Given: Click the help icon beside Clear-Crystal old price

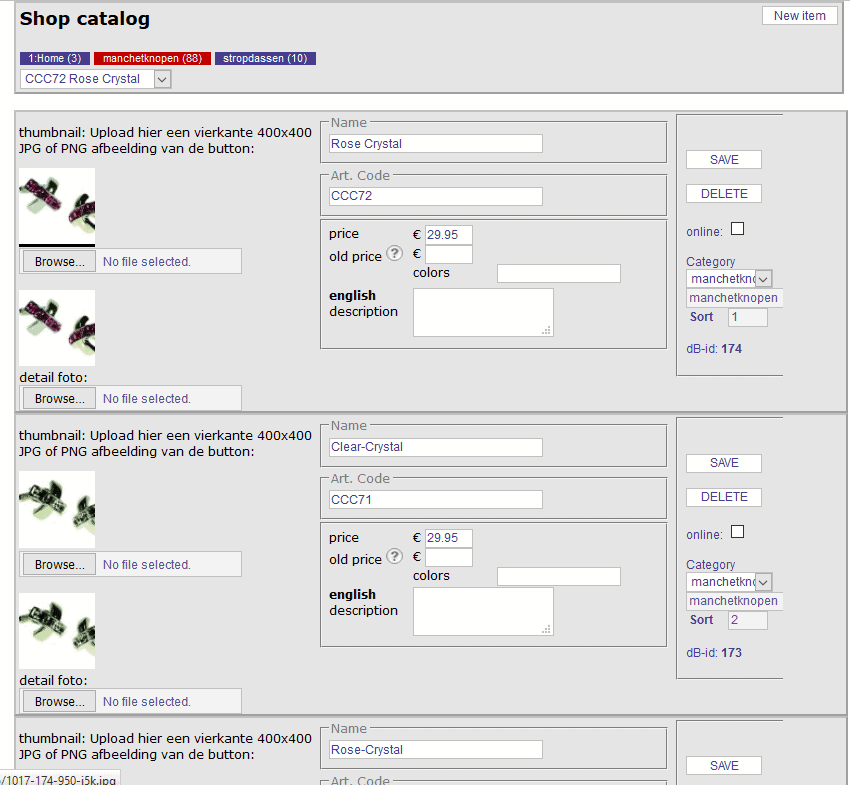Looking at the screenshot, I should pos(394,556).
